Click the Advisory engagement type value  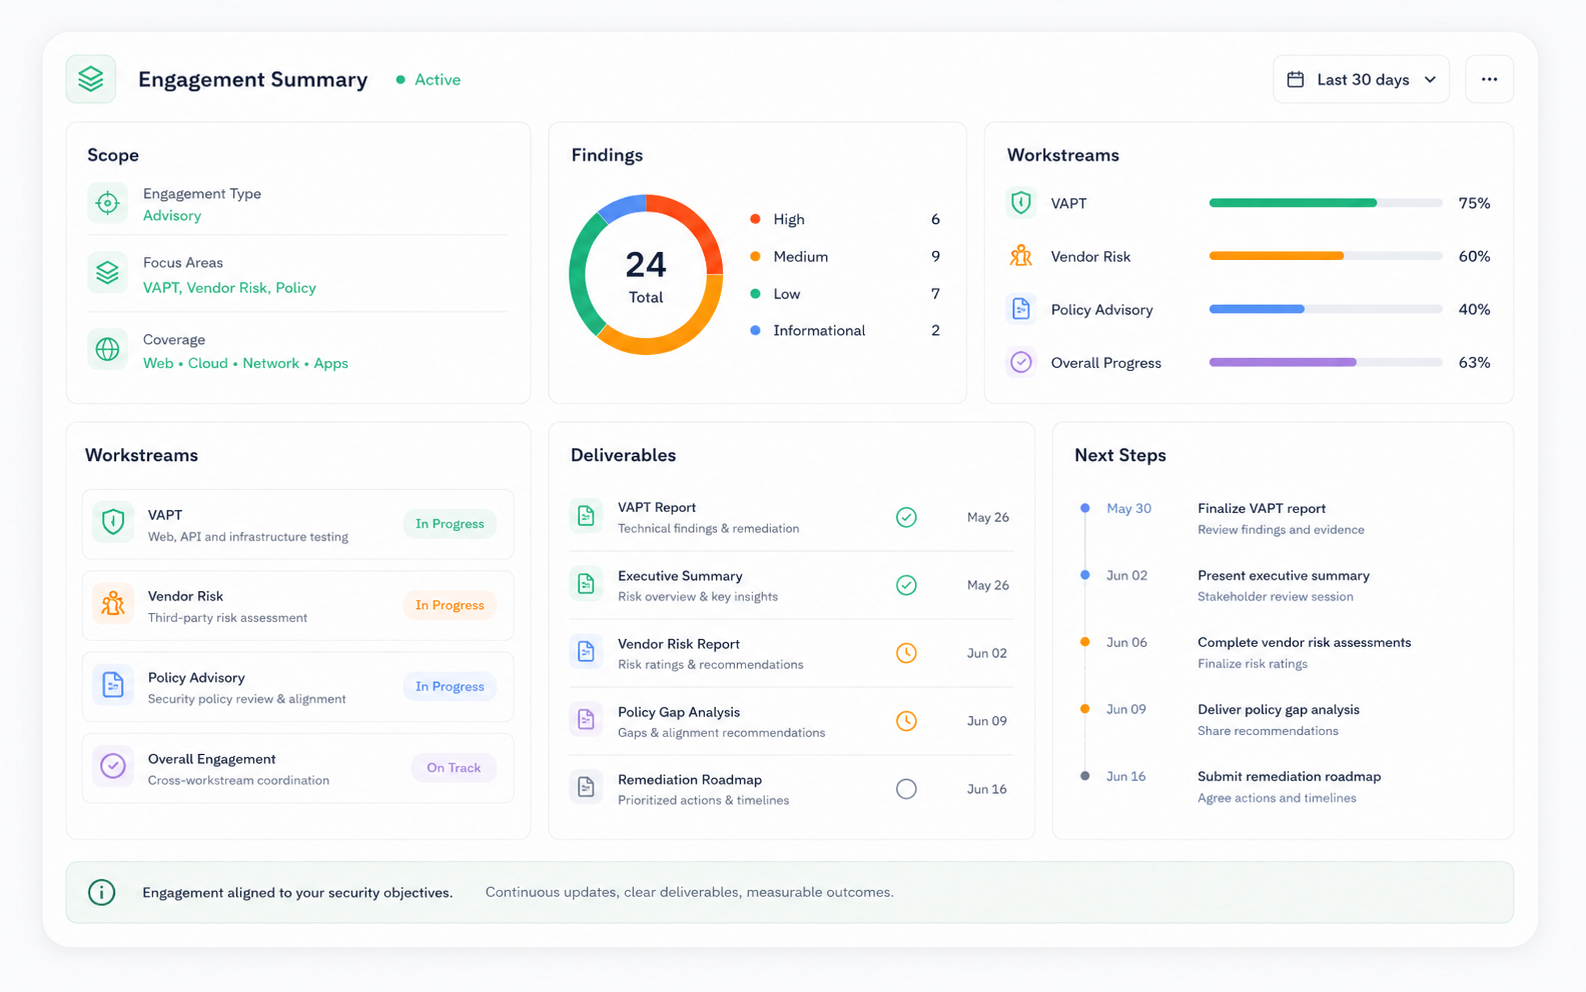pos(172,215)
